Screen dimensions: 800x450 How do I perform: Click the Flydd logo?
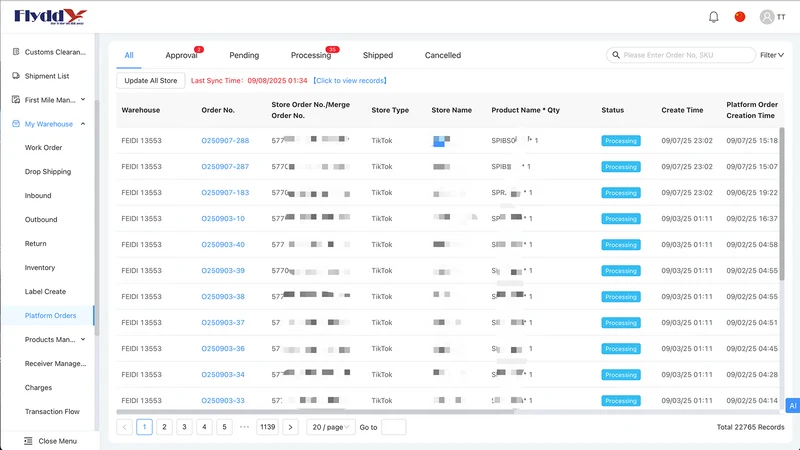pos(50,17)
